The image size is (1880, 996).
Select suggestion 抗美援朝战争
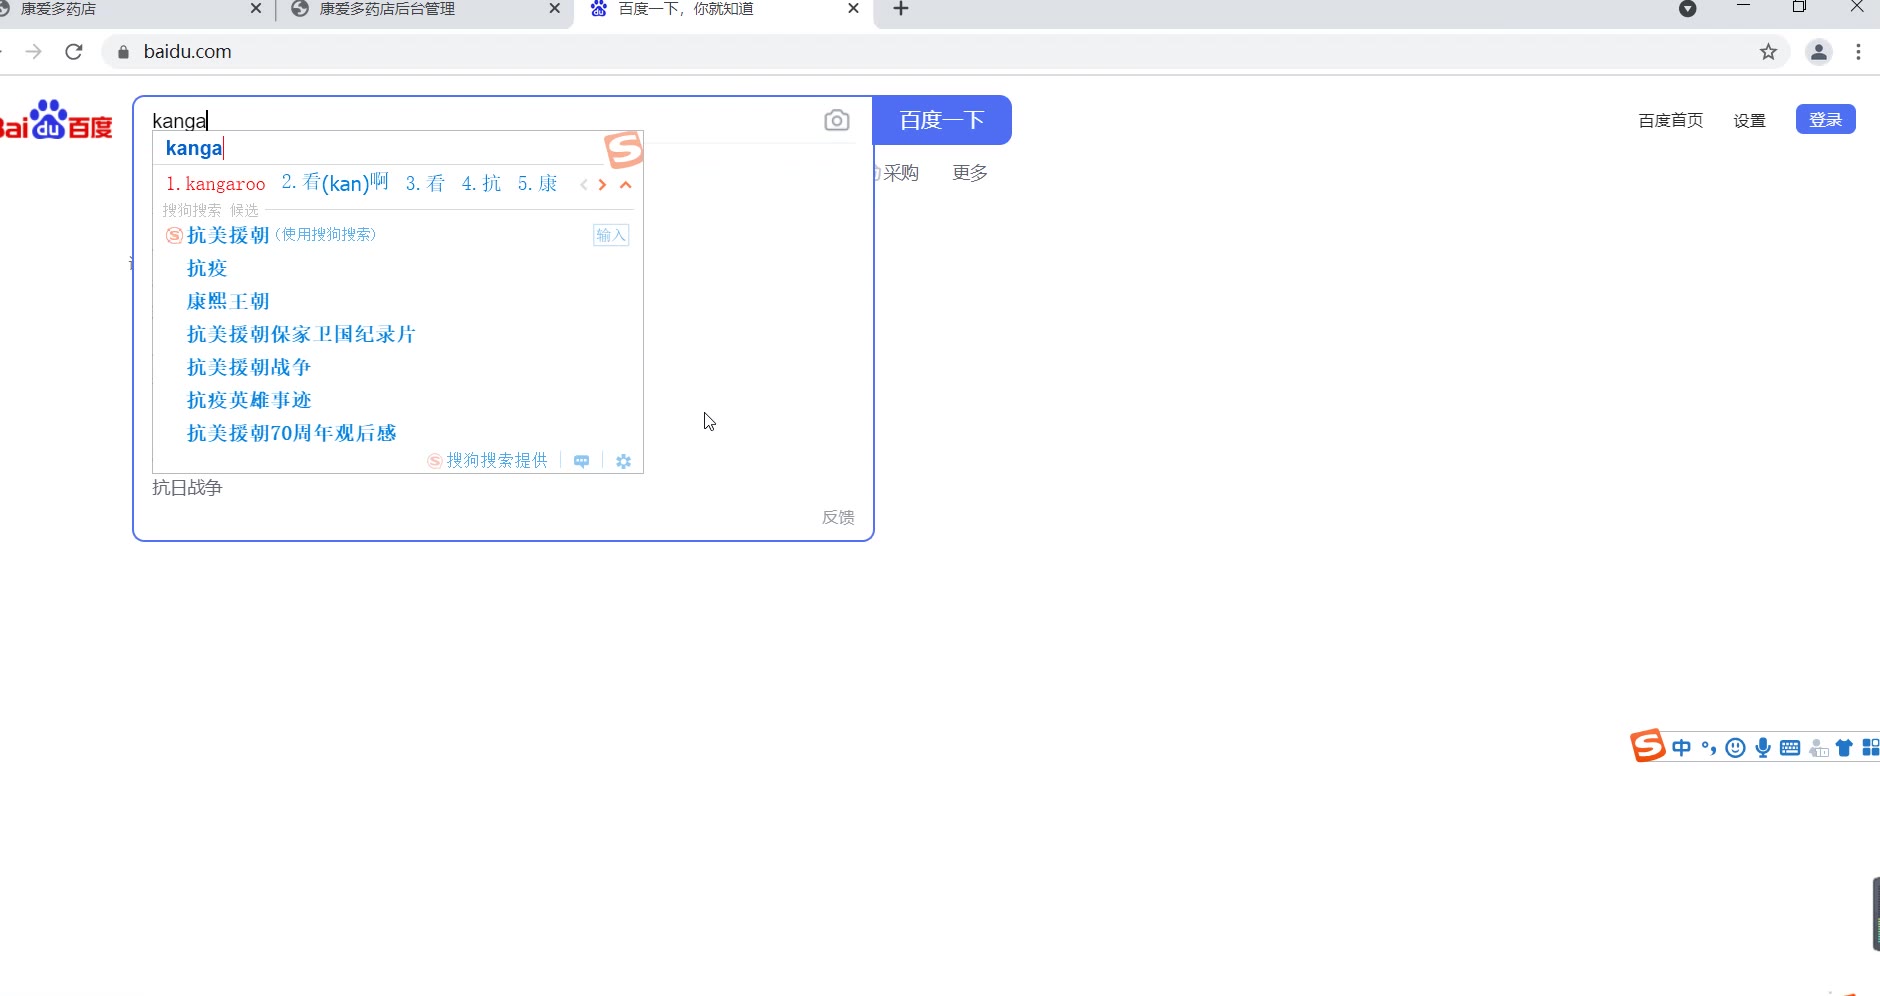click(249, 367)
